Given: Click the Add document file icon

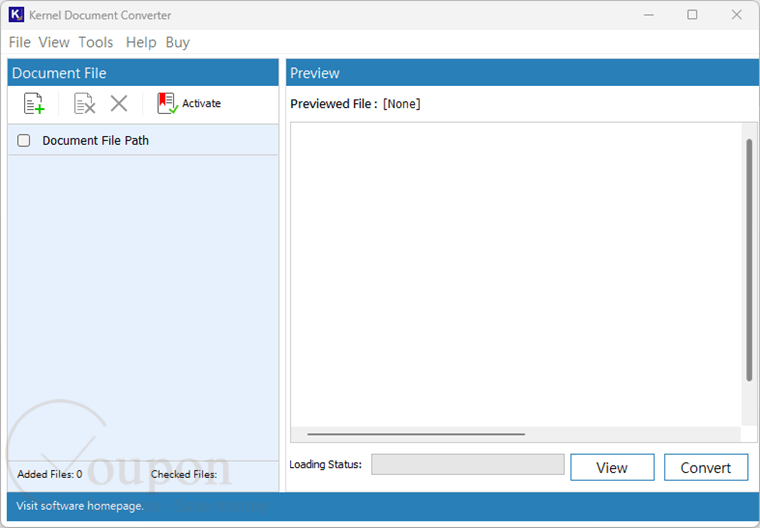Looking at the screenshot, I should pos(34,103).
